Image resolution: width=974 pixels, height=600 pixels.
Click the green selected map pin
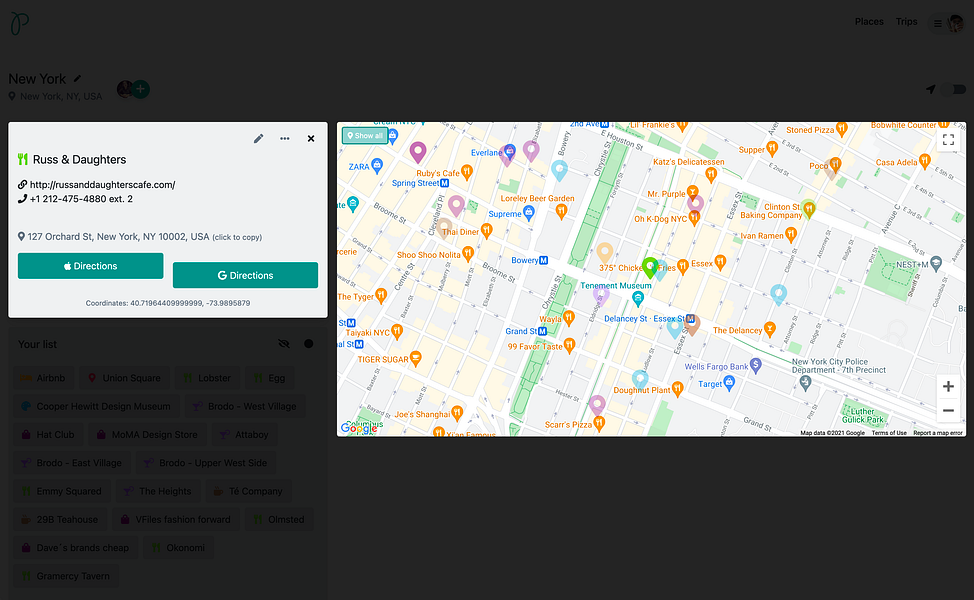[x=650, y=266]
